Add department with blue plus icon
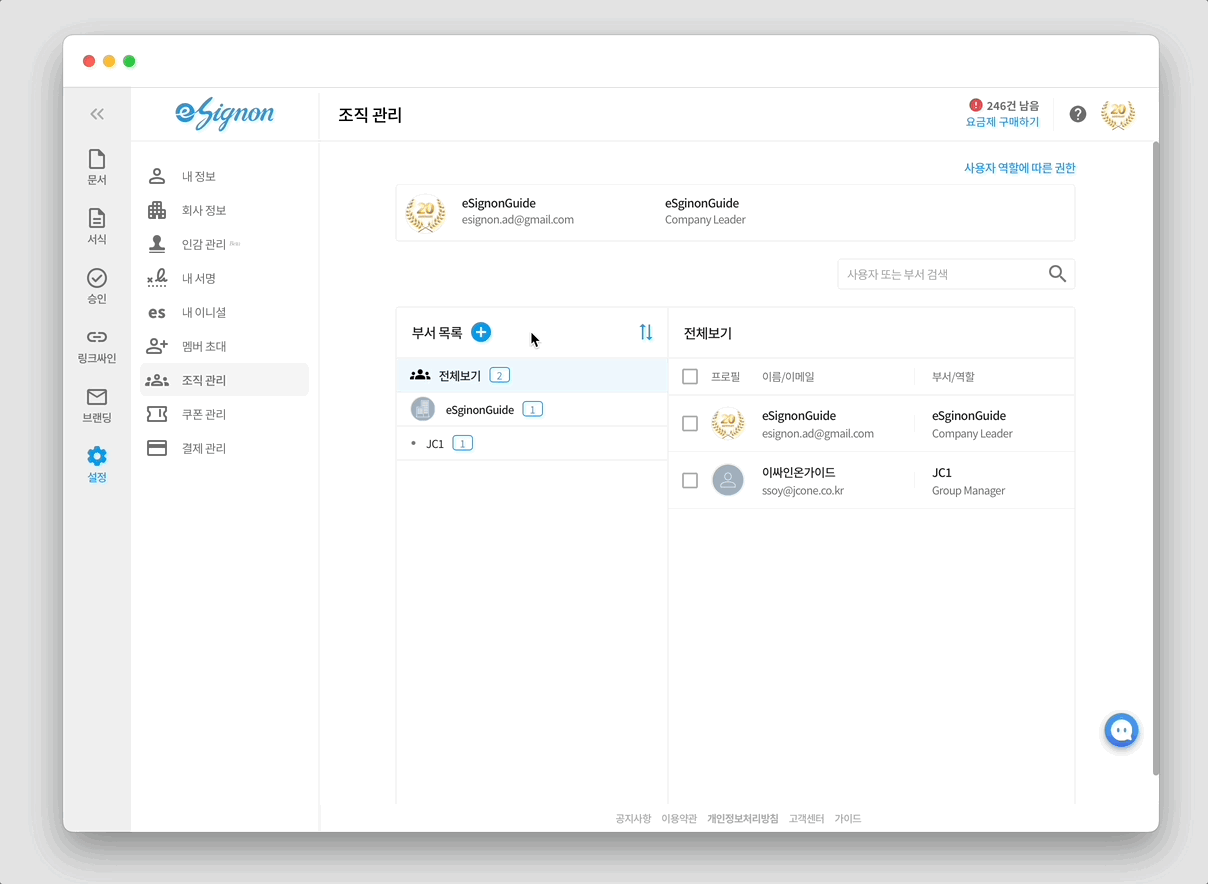 click(x=481, y=332)
